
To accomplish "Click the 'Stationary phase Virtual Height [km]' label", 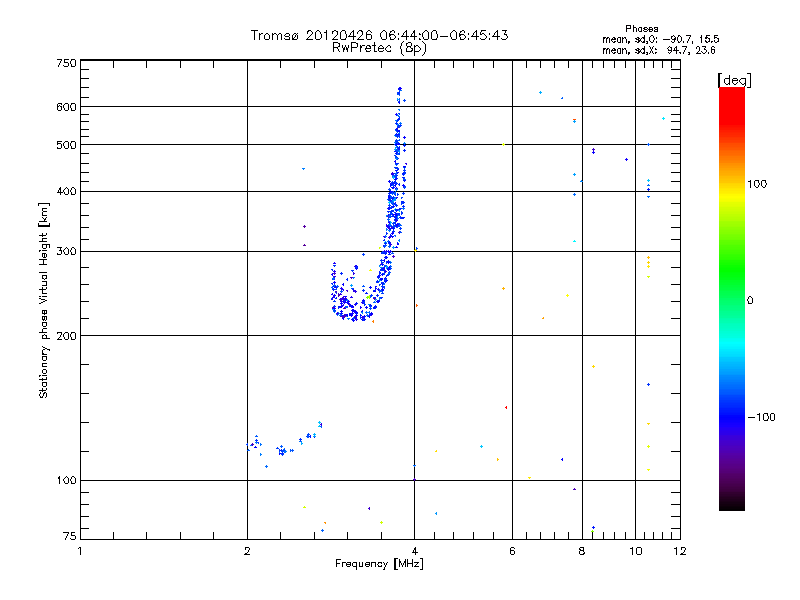I will 44,300.
